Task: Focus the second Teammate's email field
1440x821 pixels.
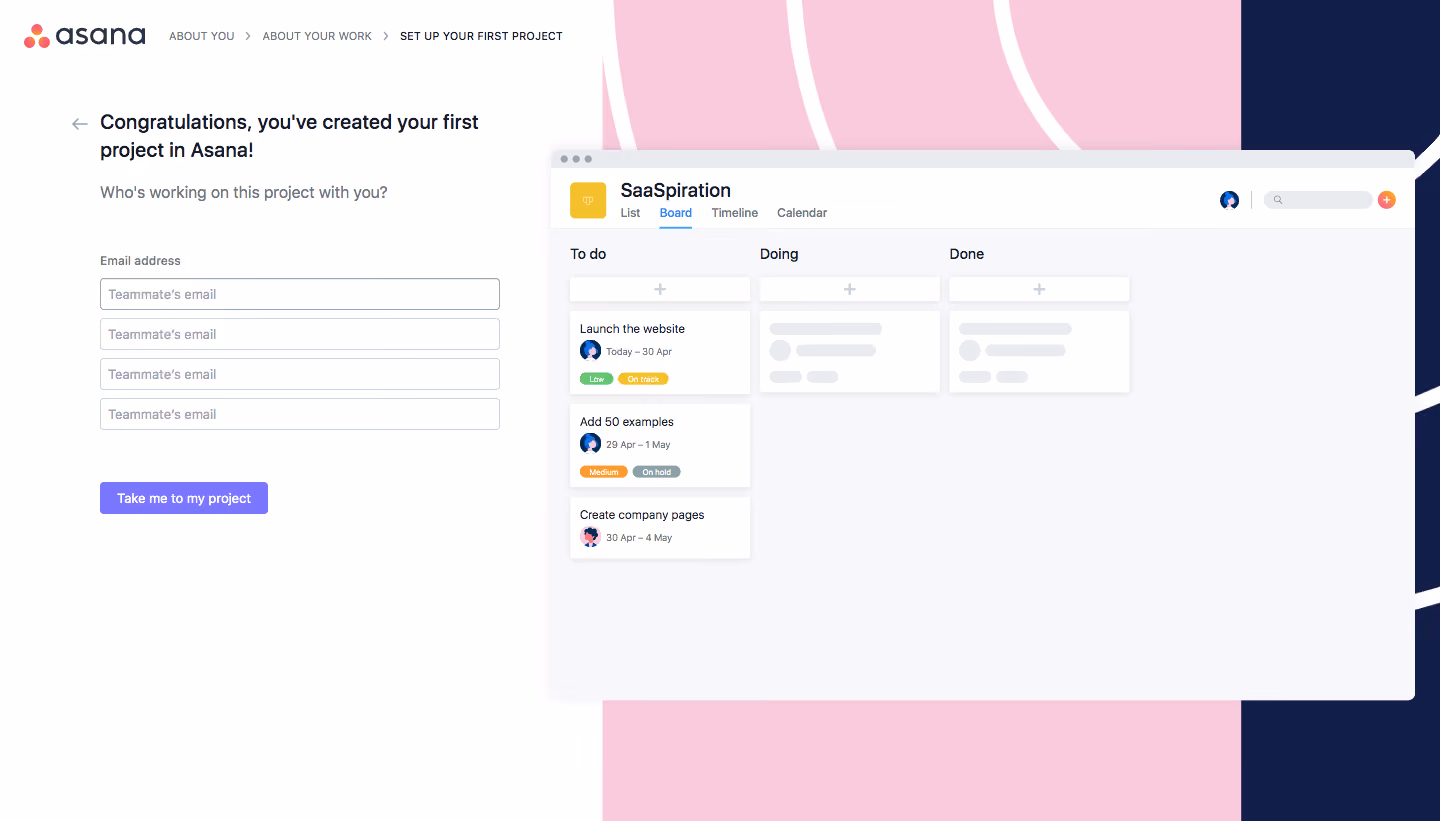Action: [300, 334]
